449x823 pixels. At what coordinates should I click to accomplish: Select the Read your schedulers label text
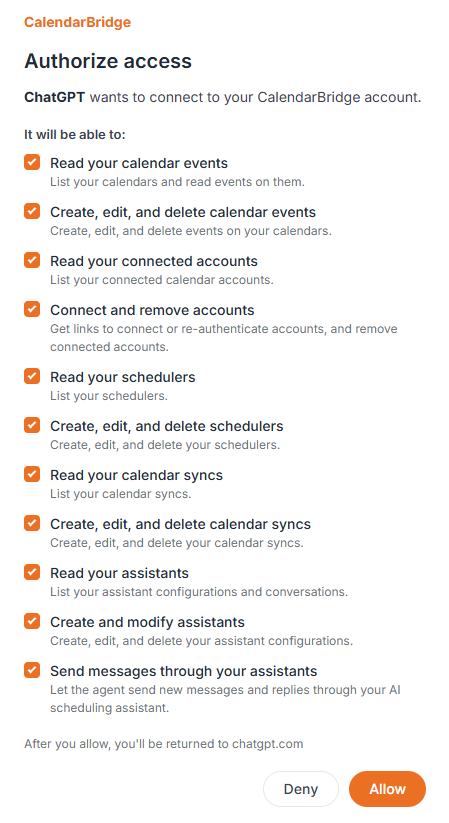[x=123, y=377]
